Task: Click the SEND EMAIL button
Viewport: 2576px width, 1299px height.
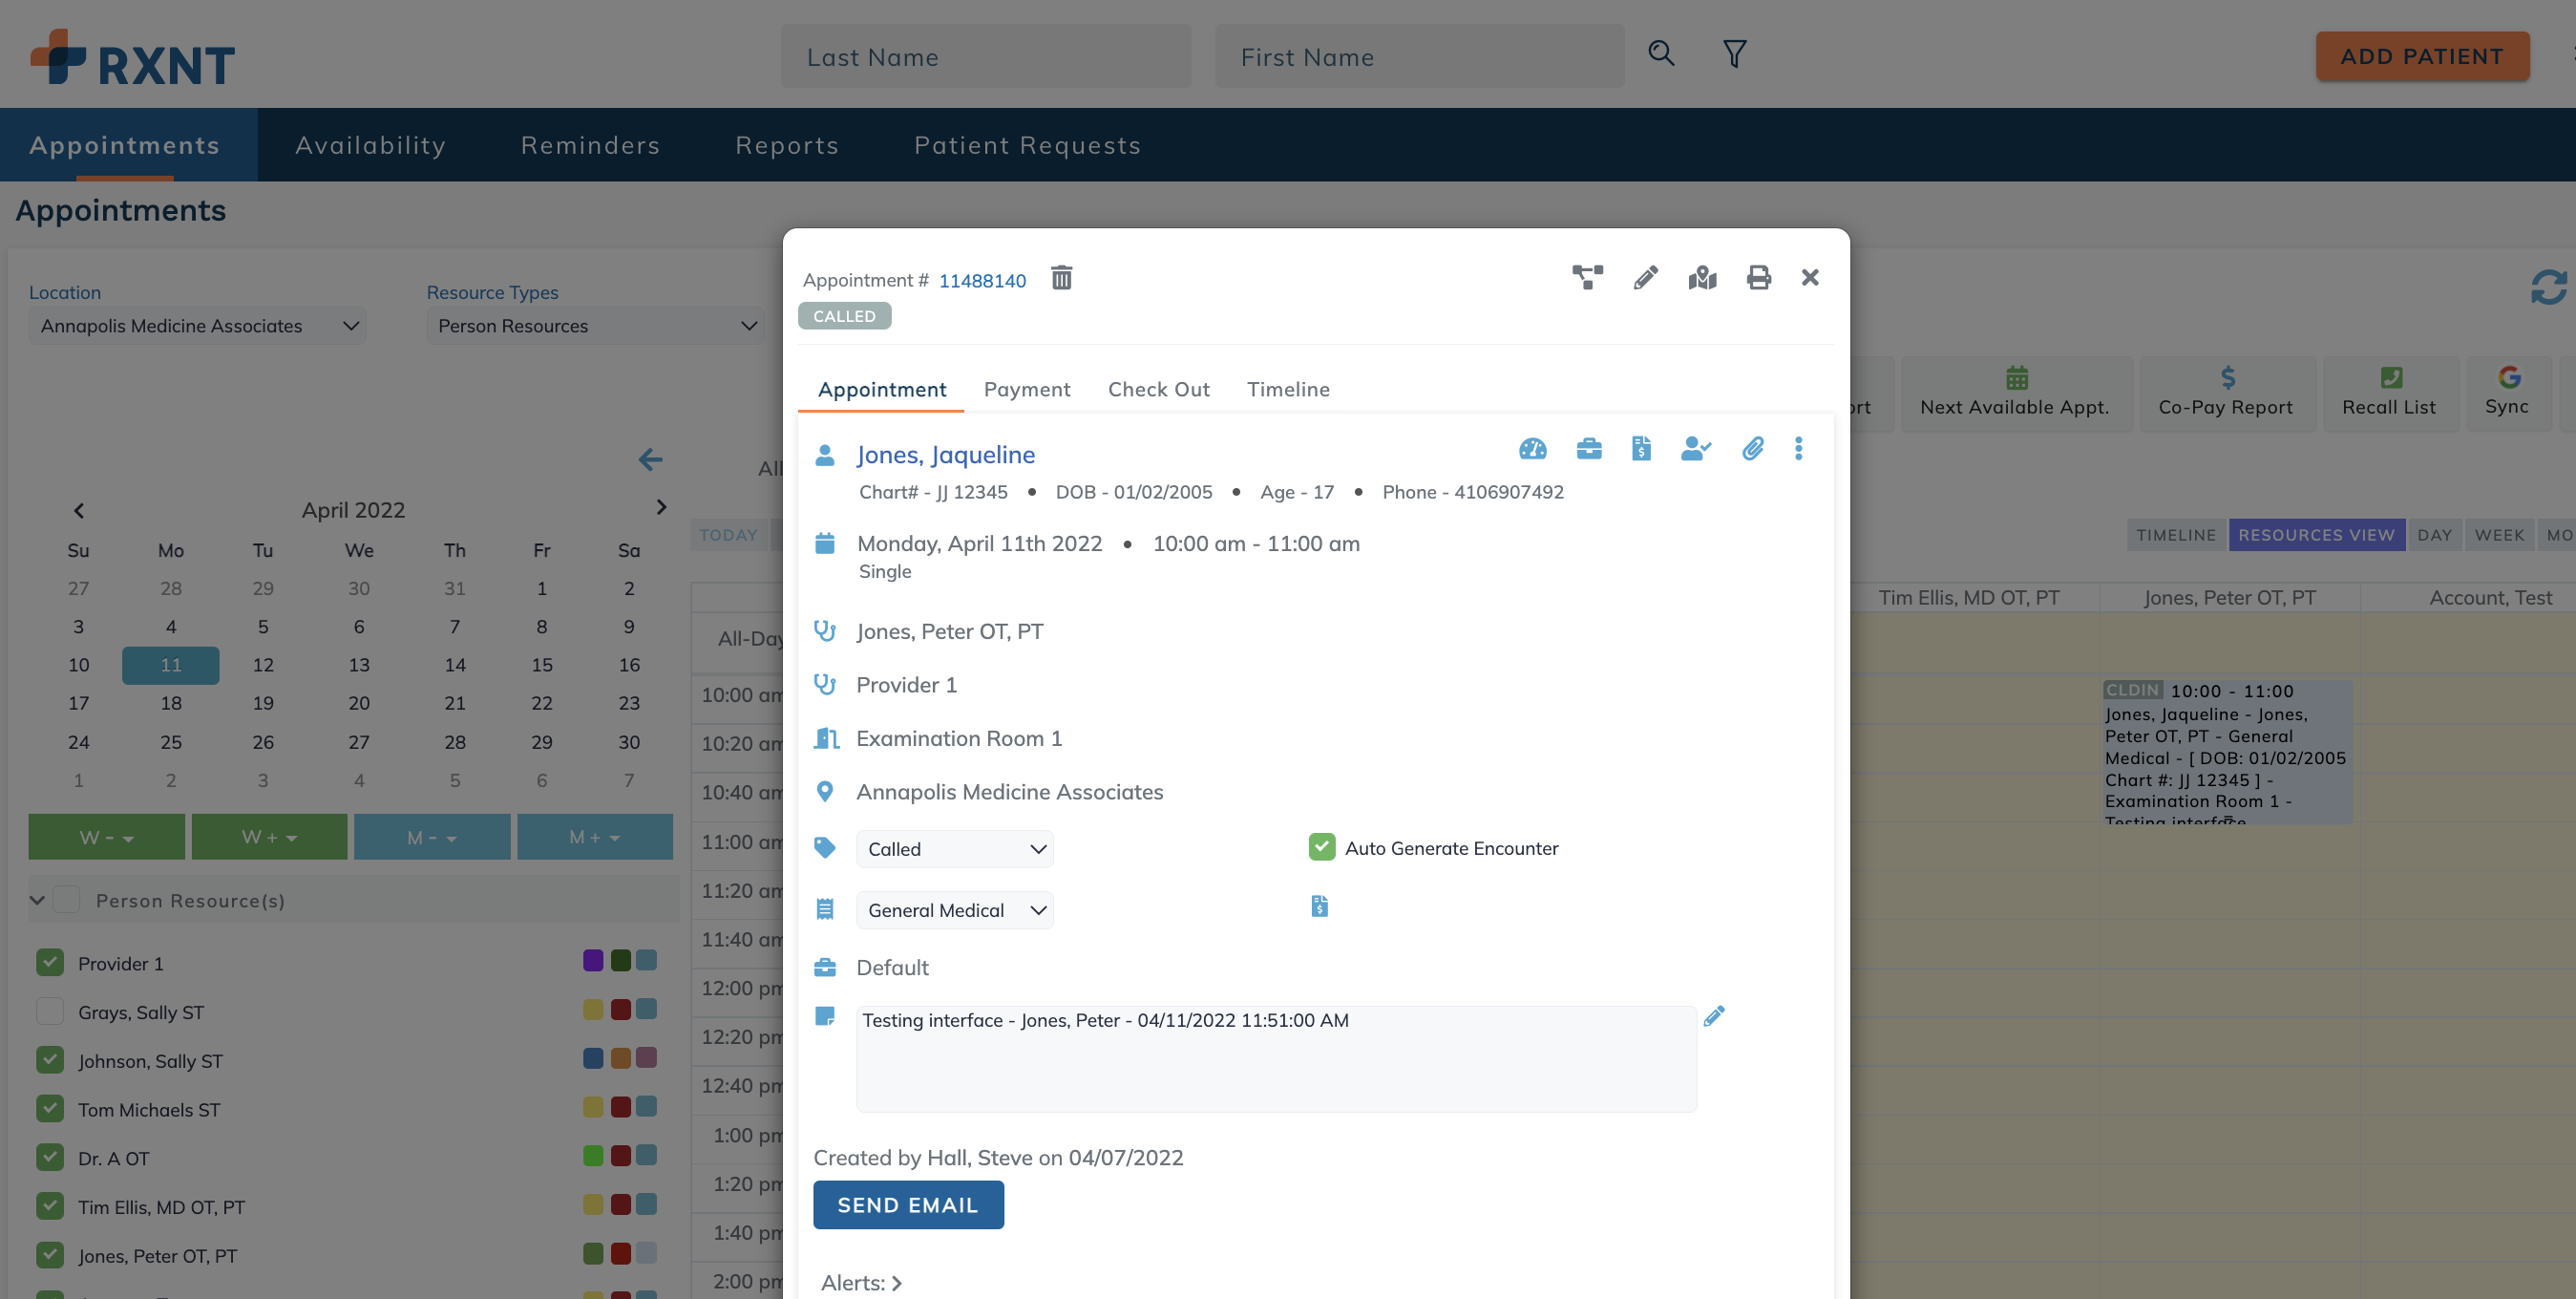Action: click(x=908, y=1205)
